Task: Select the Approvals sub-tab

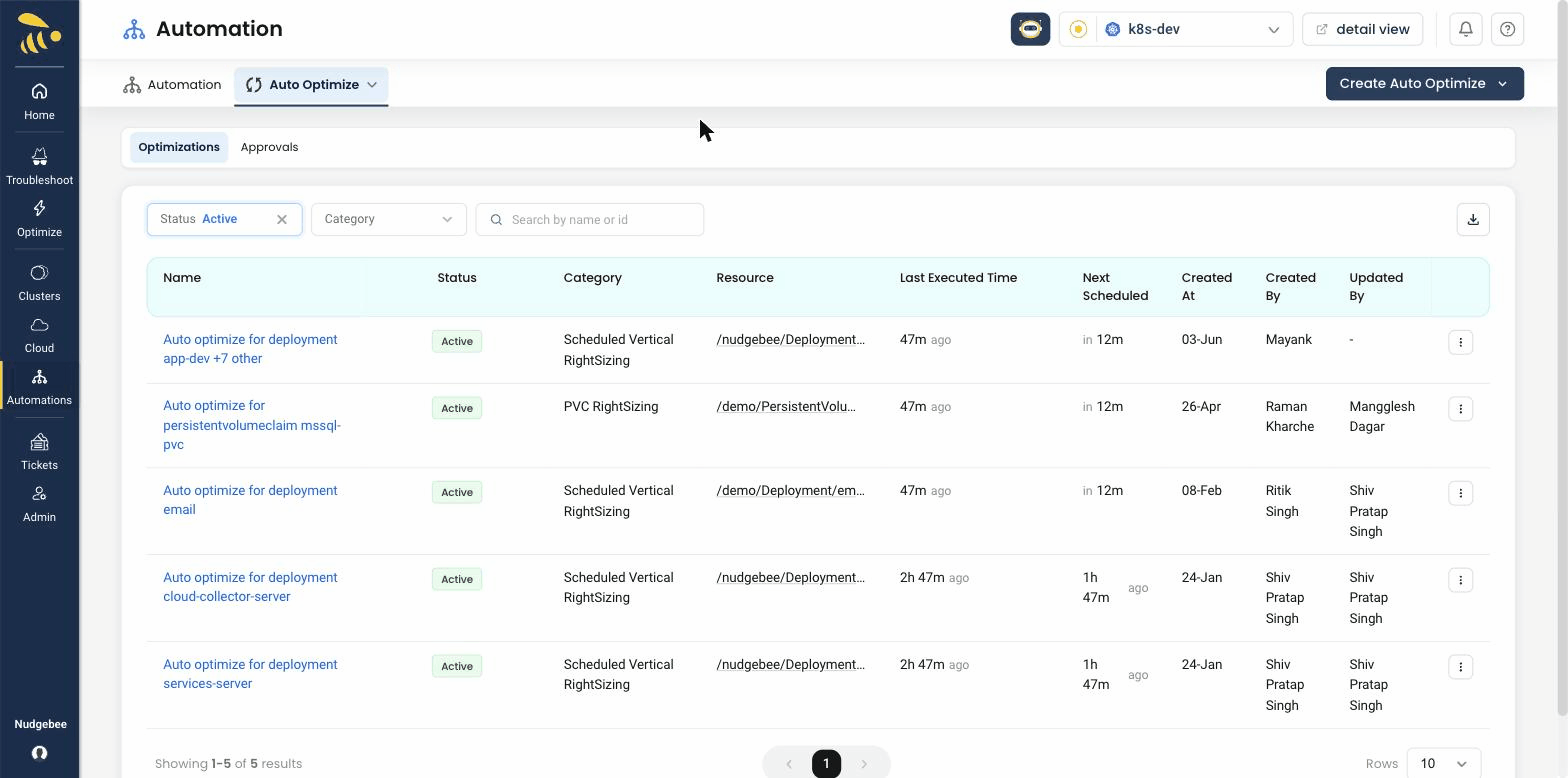Action: point(269,147)
